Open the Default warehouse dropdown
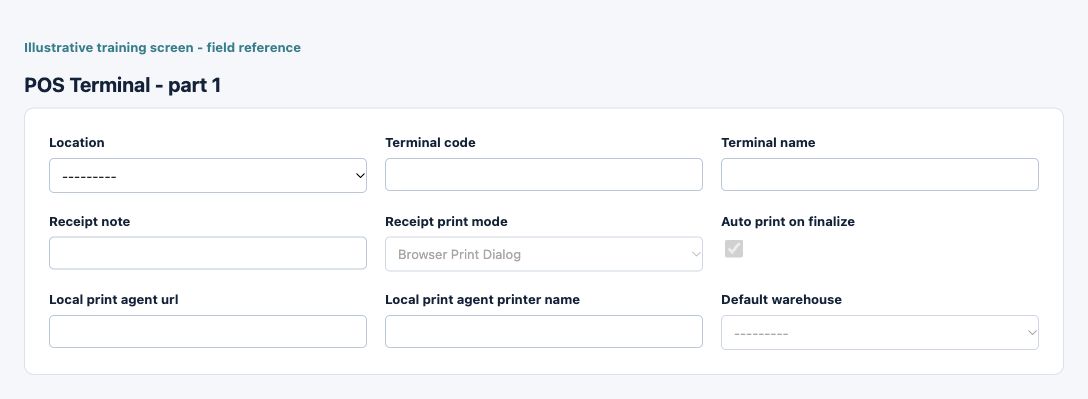Image resolution: width=1088 pixels, height=399 pixels. click(x=879, y=333)
